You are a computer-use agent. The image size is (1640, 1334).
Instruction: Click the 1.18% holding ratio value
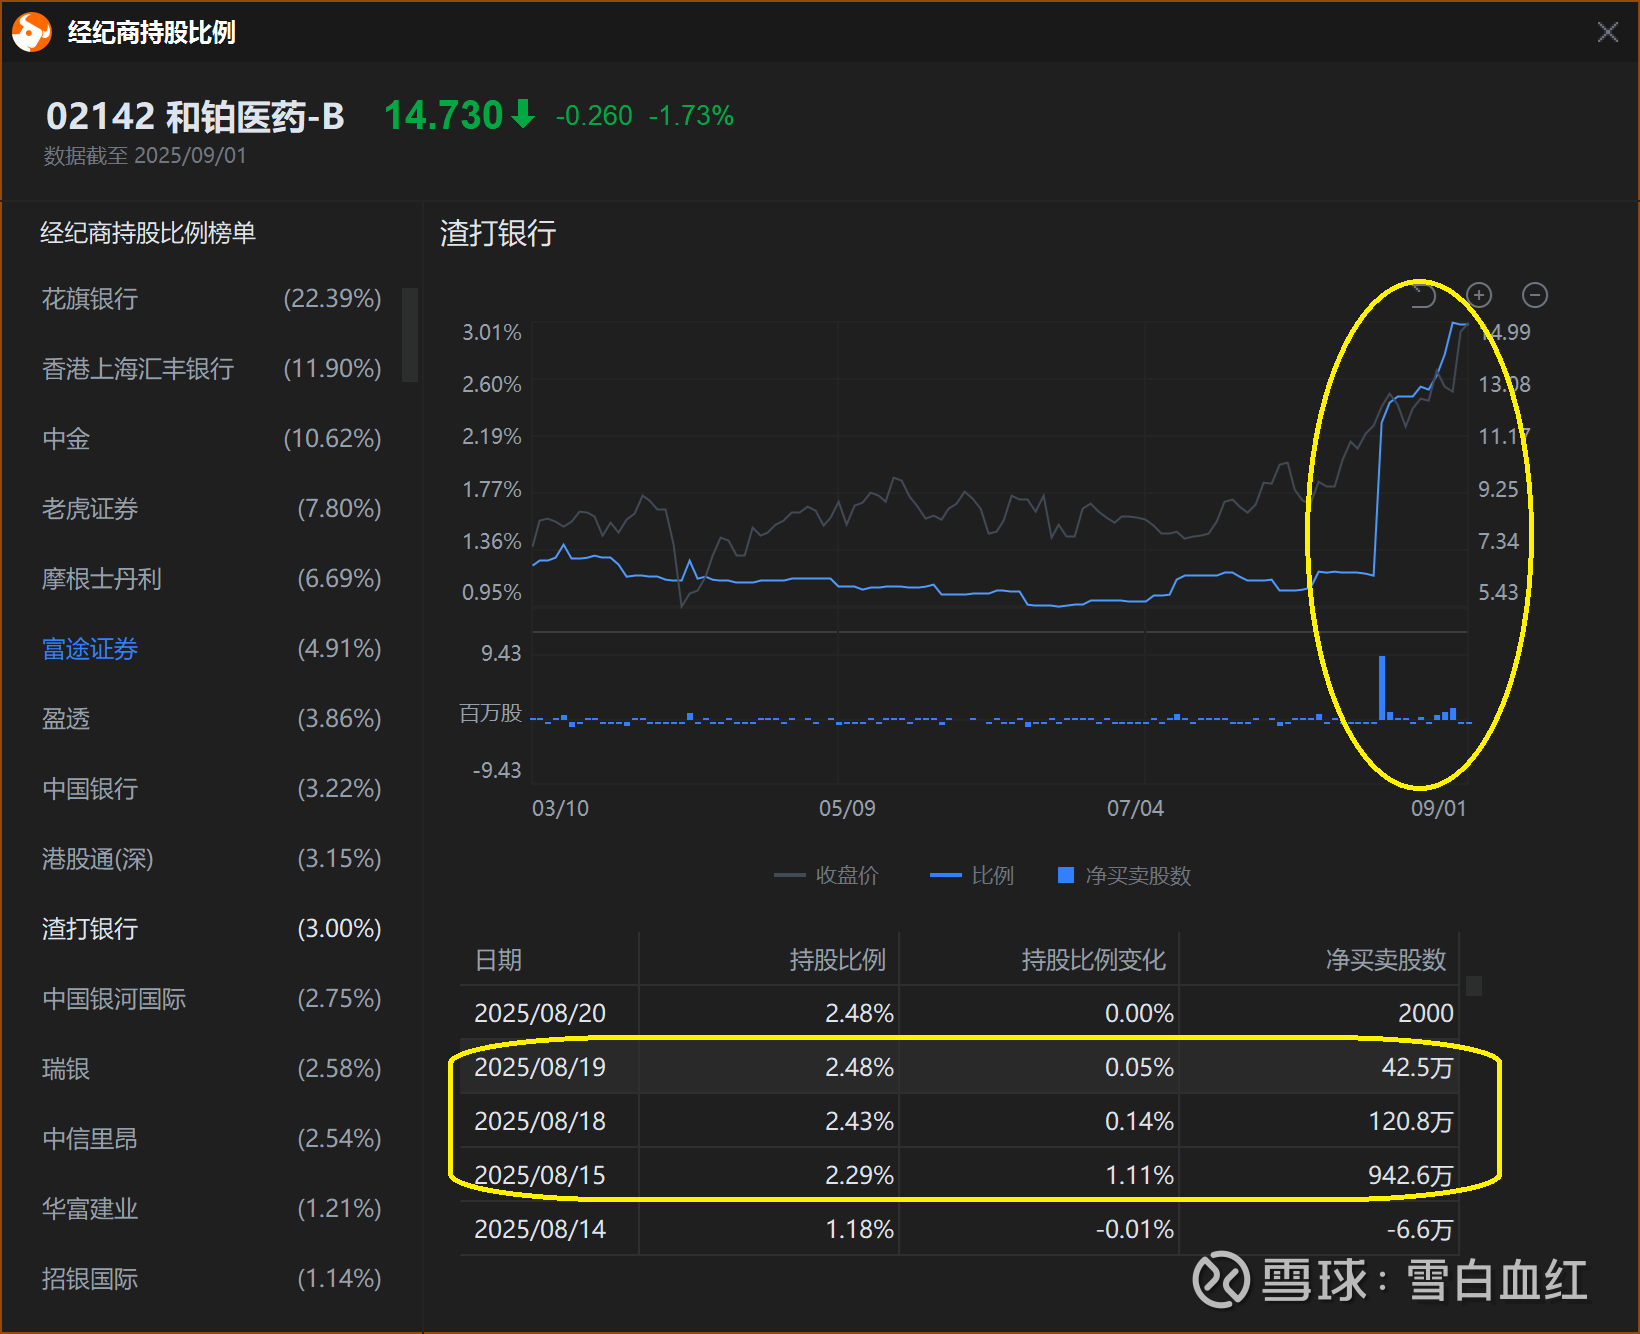click(x=859, y=1229)
